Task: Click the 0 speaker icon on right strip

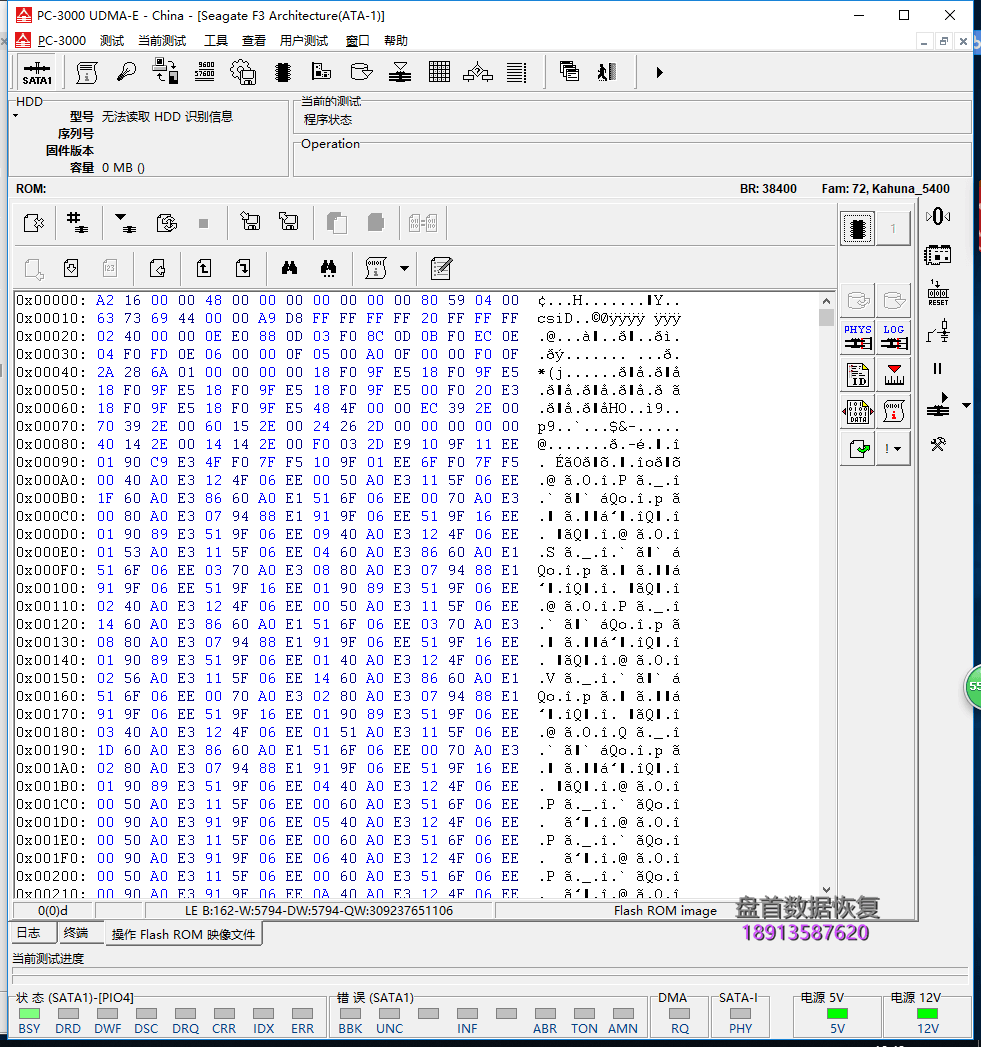Action: [x=938, y=216]
